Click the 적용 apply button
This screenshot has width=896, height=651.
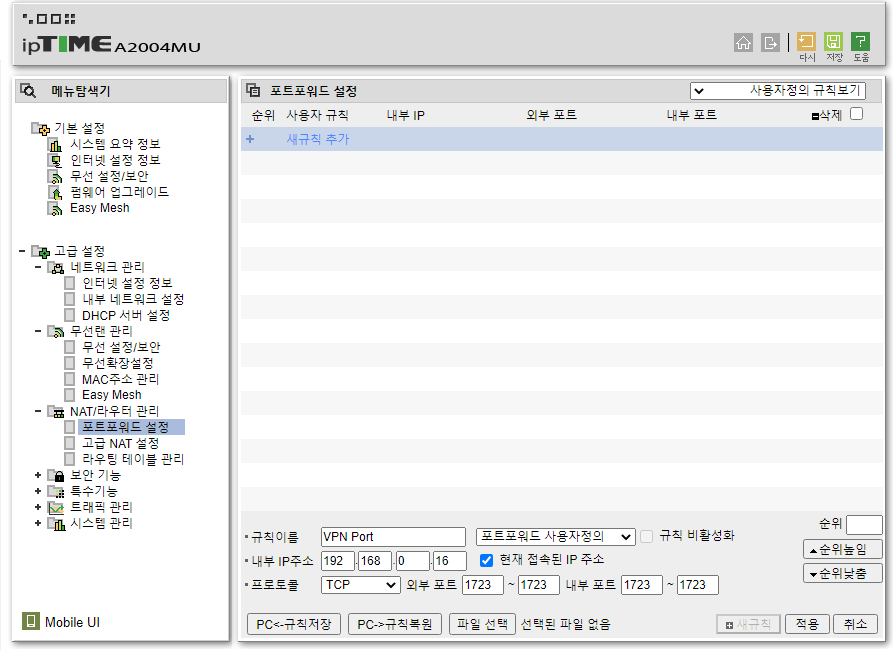807,624
